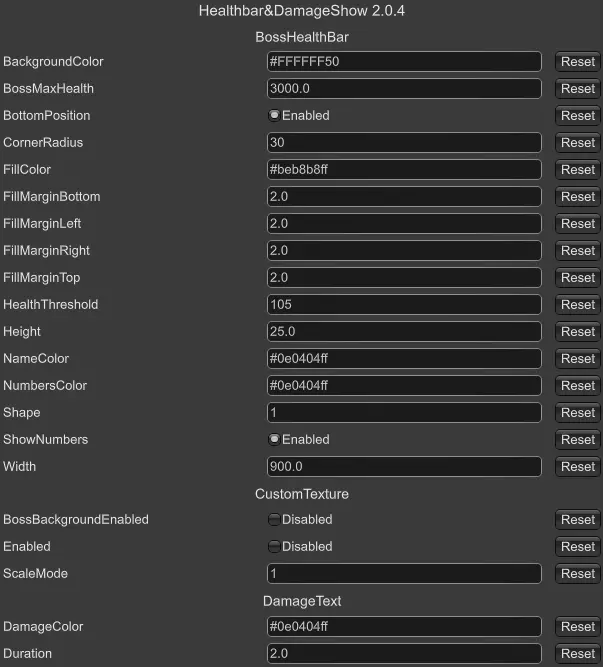Edit the BossMaxHealth value field

pyautogui.click(x=404, y=89)
